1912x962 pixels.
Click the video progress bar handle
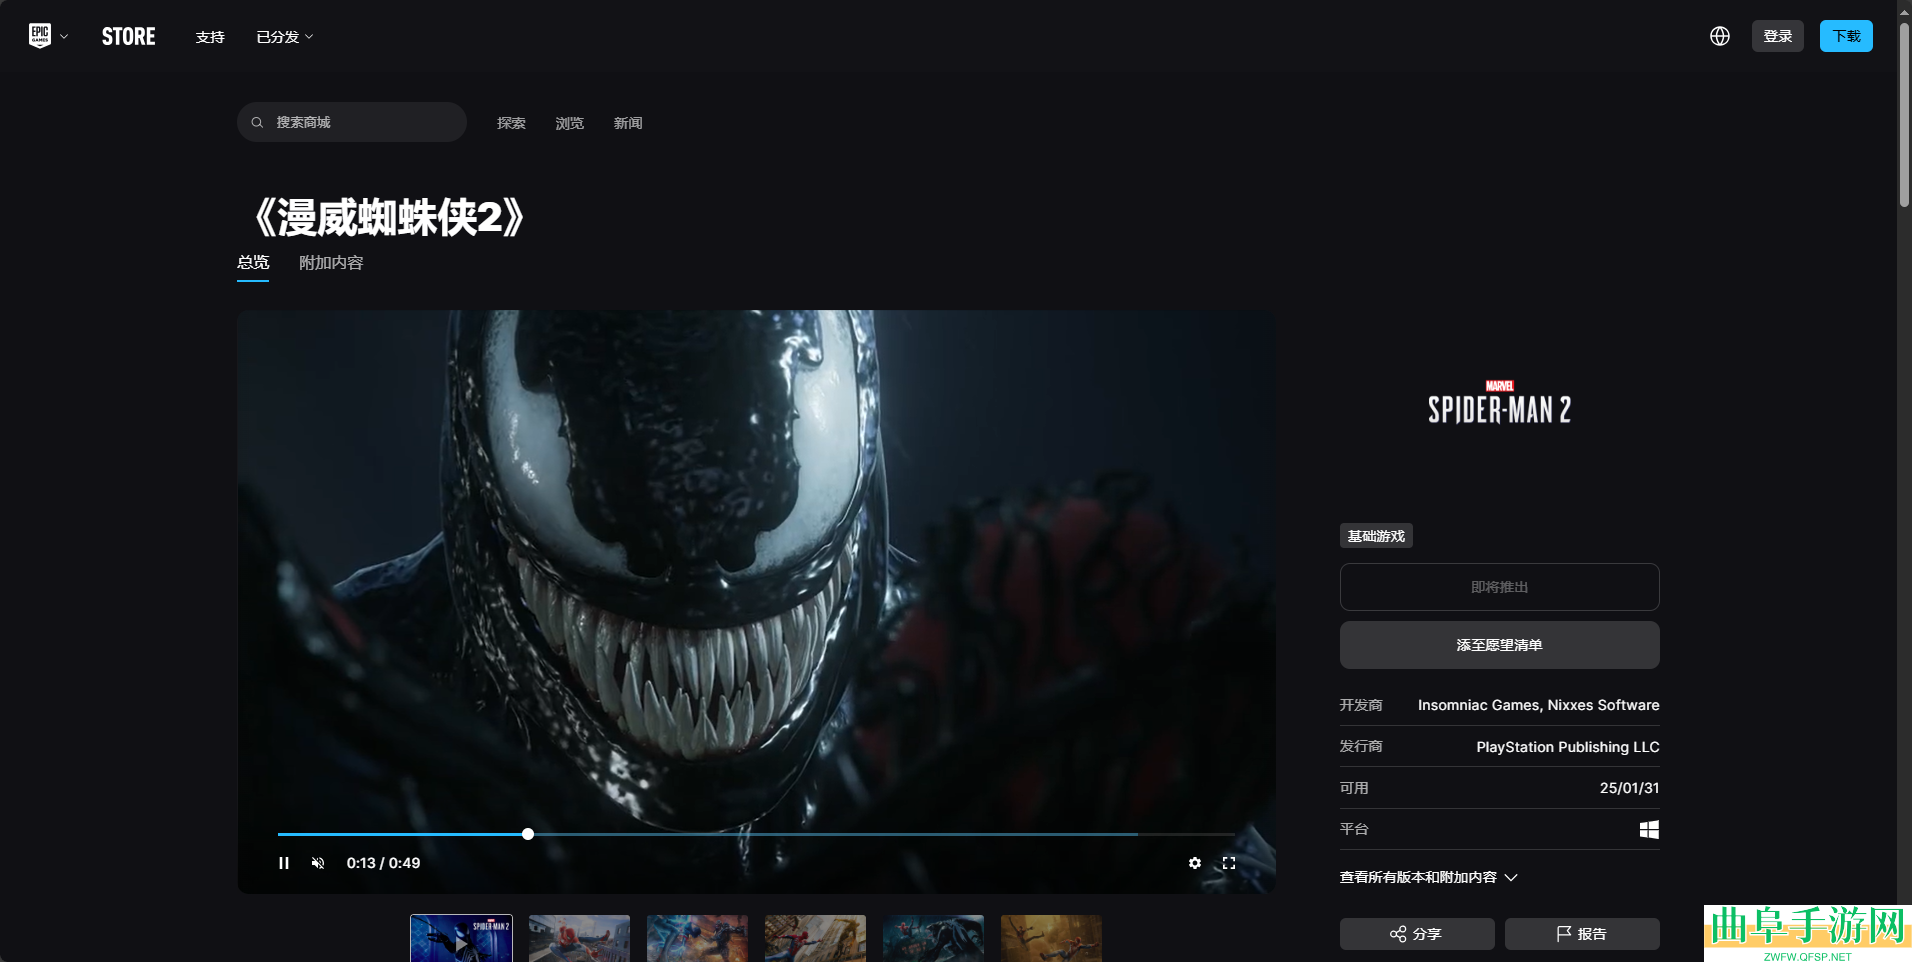(528, 834)
